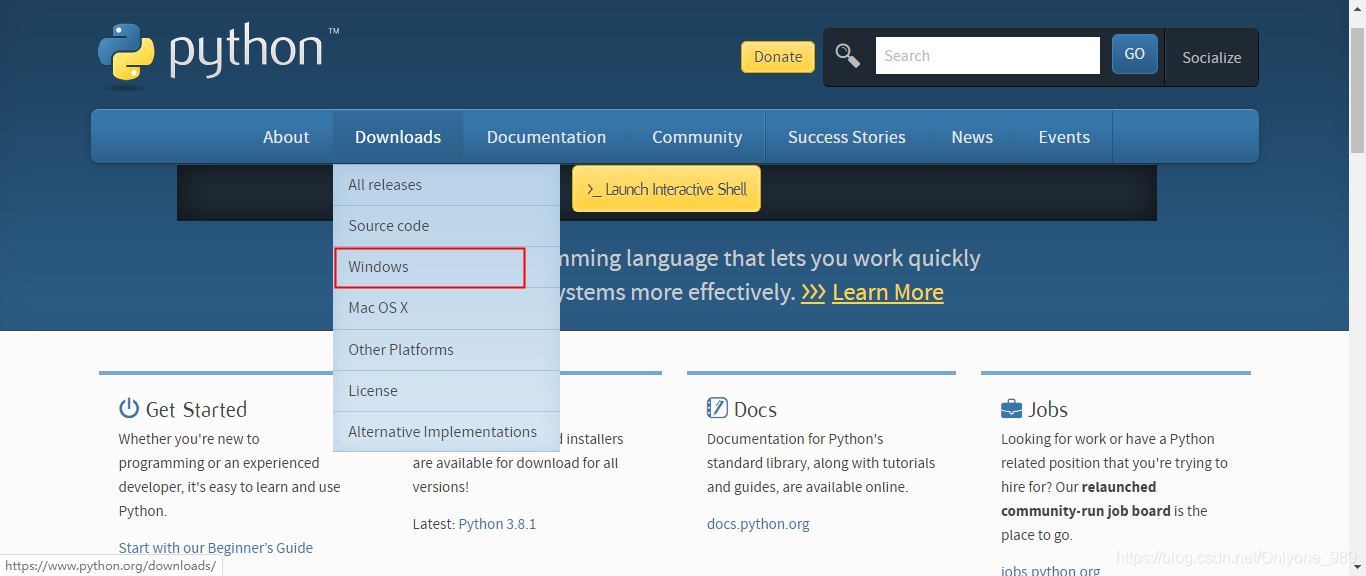Open the Downloads menu

tap(398, 137)
